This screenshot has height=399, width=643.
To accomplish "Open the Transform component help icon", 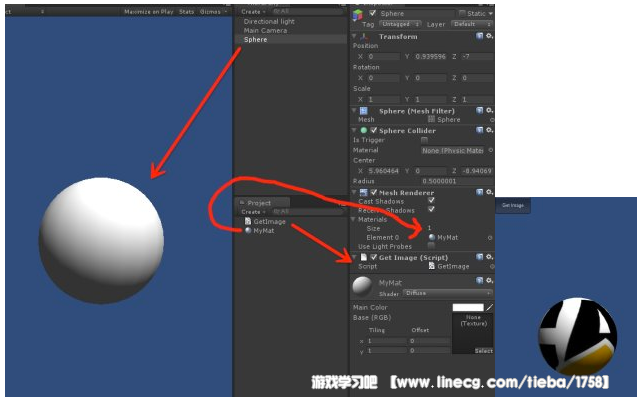I will [x=479, y=36].
